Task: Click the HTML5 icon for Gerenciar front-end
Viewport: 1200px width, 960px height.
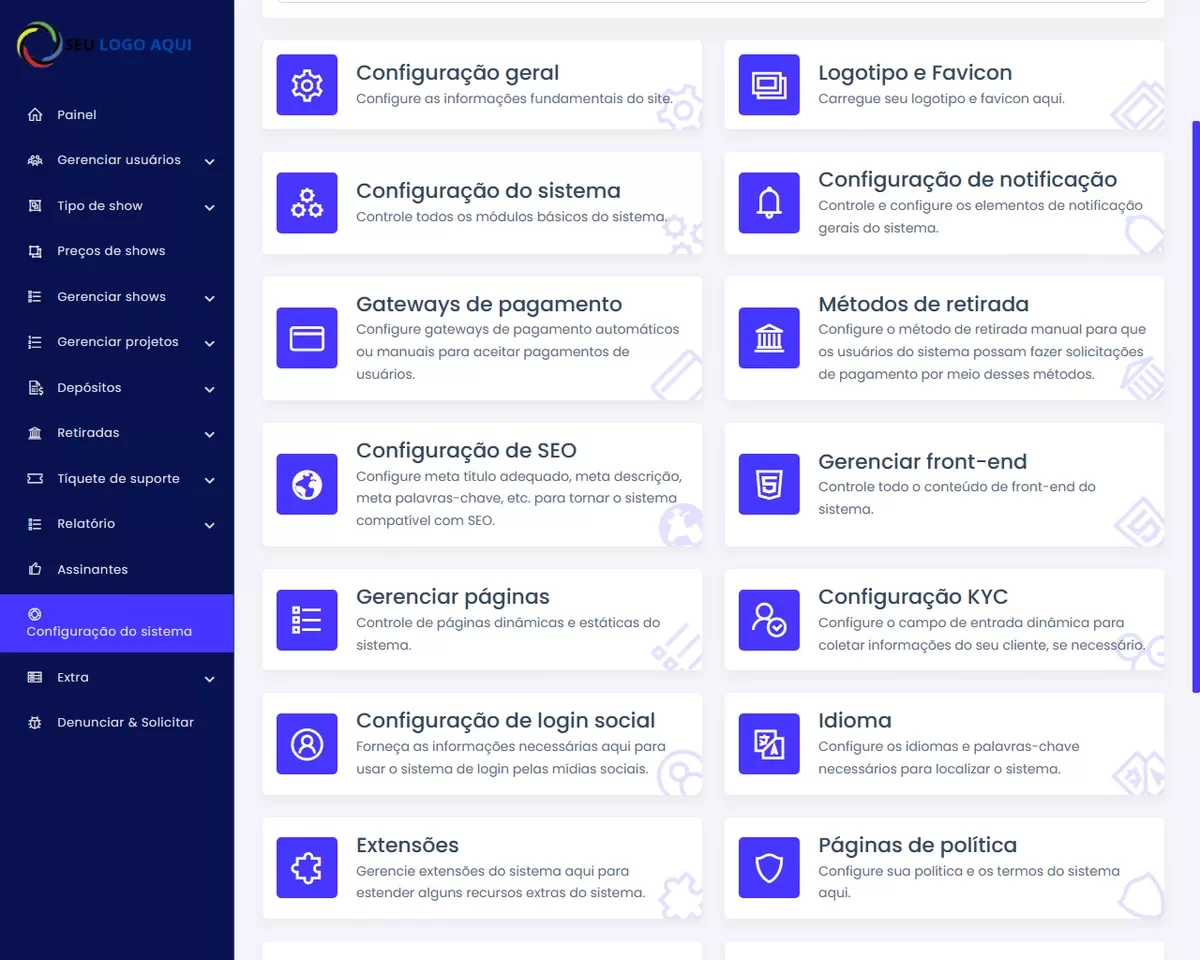Action: [768, 485]
